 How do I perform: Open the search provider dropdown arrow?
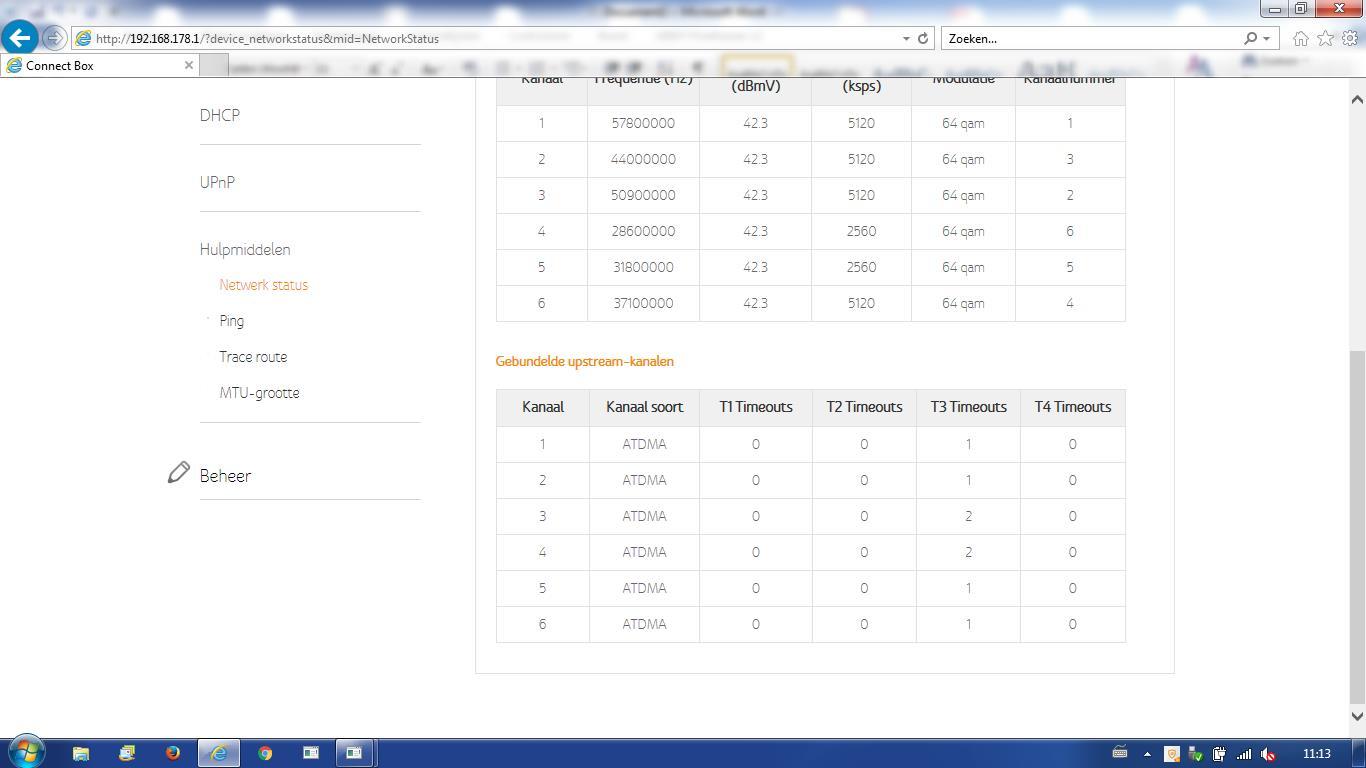point(1266,38)
